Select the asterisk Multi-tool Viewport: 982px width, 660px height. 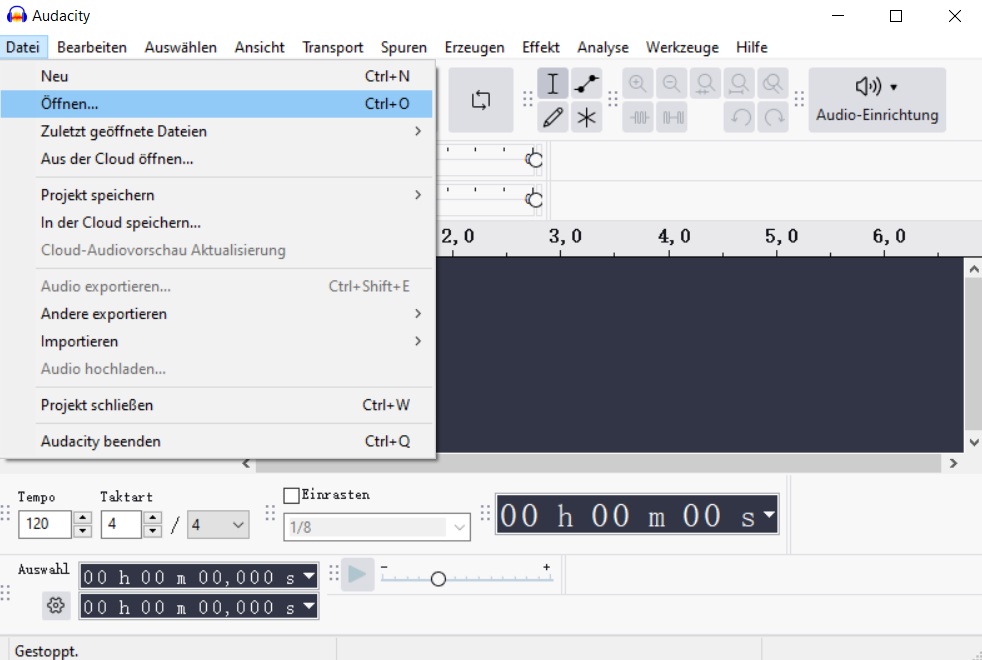[x=587, y=117]
